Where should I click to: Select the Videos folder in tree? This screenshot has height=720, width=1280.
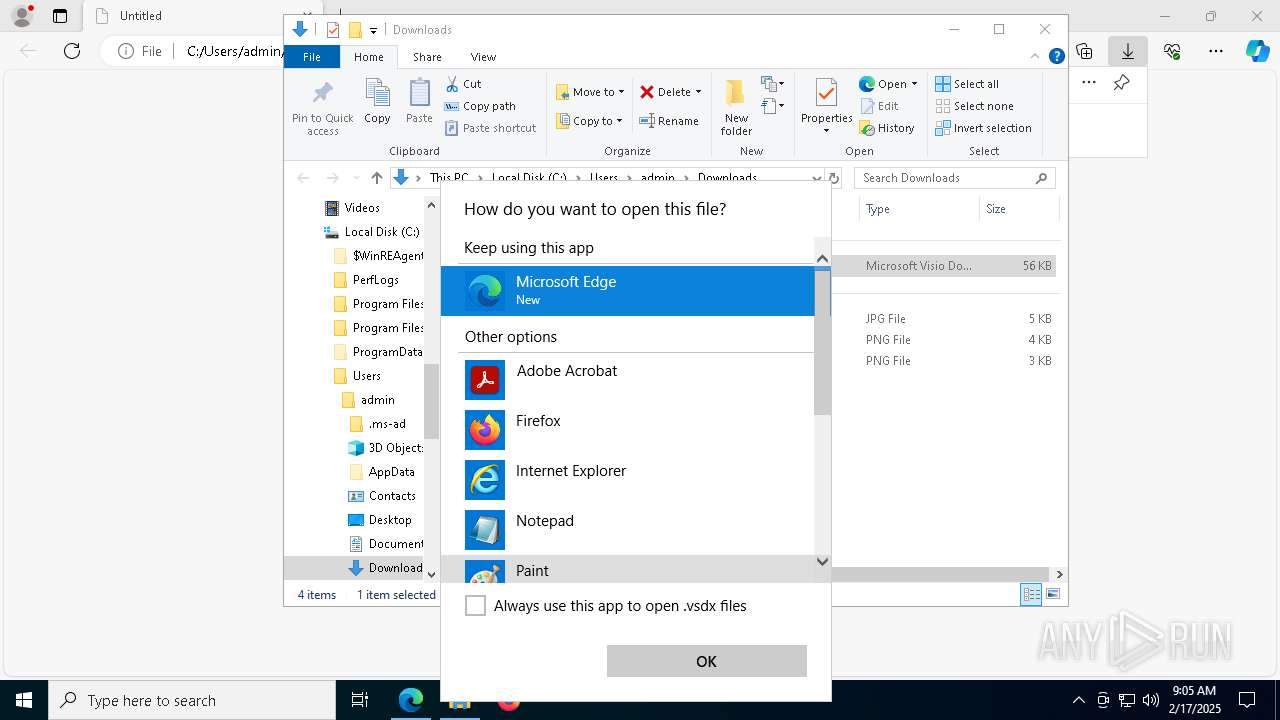pyautogui.click(x=353, y=208)
